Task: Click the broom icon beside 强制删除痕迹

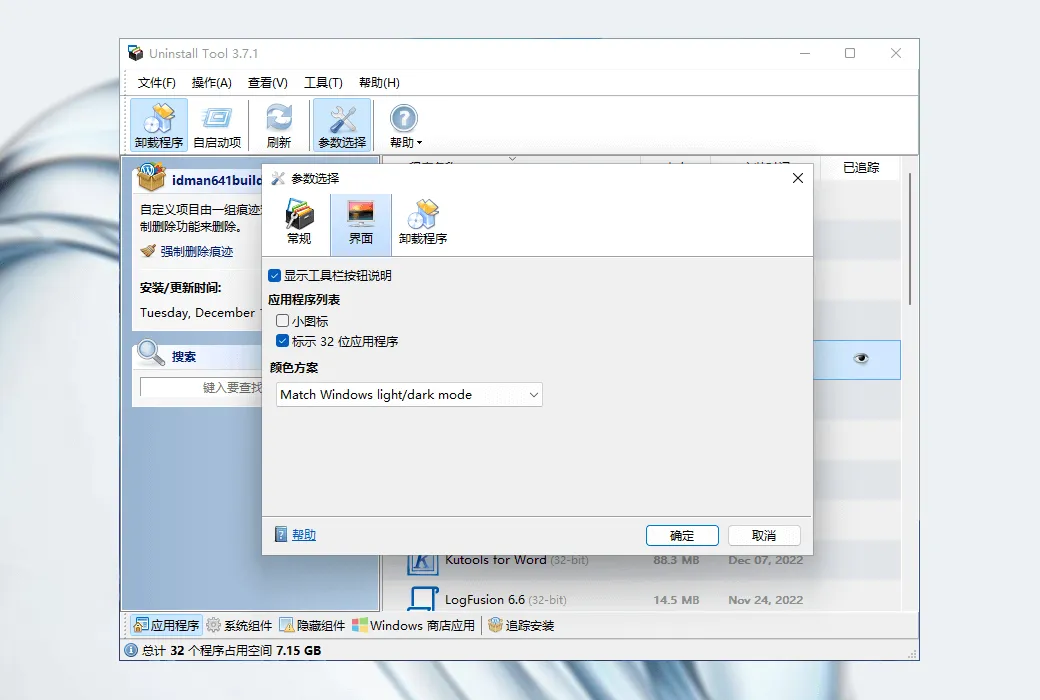Action: coord(148,251)
